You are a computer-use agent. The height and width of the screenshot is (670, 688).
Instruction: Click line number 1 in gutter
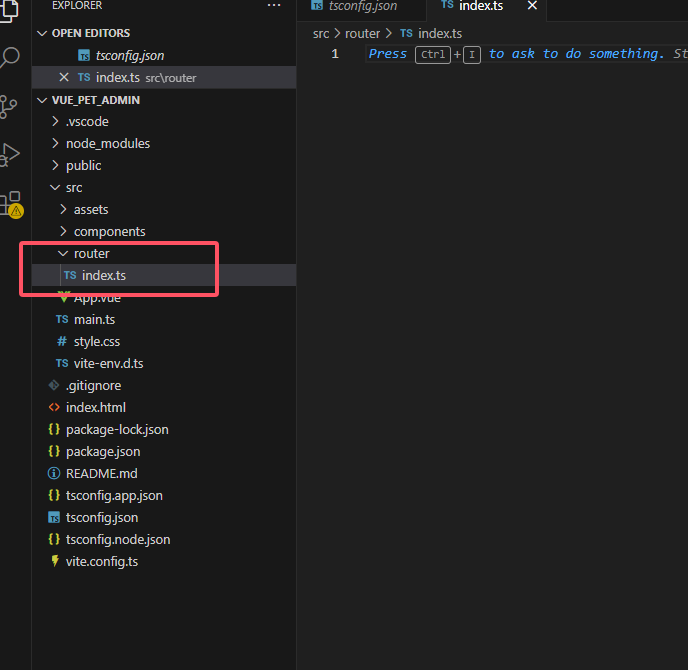[335, 54]
